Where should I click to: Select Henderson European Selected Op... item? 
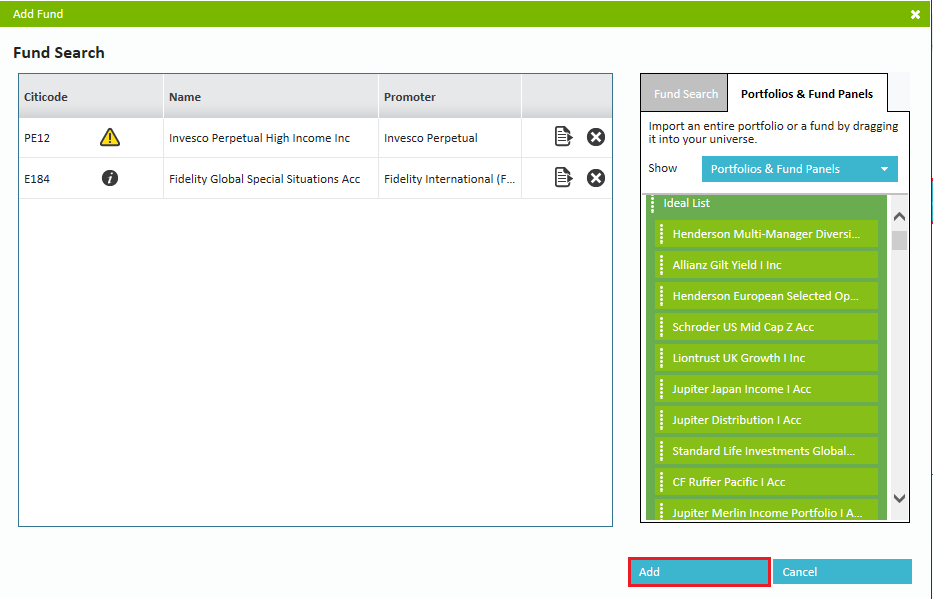766,296
